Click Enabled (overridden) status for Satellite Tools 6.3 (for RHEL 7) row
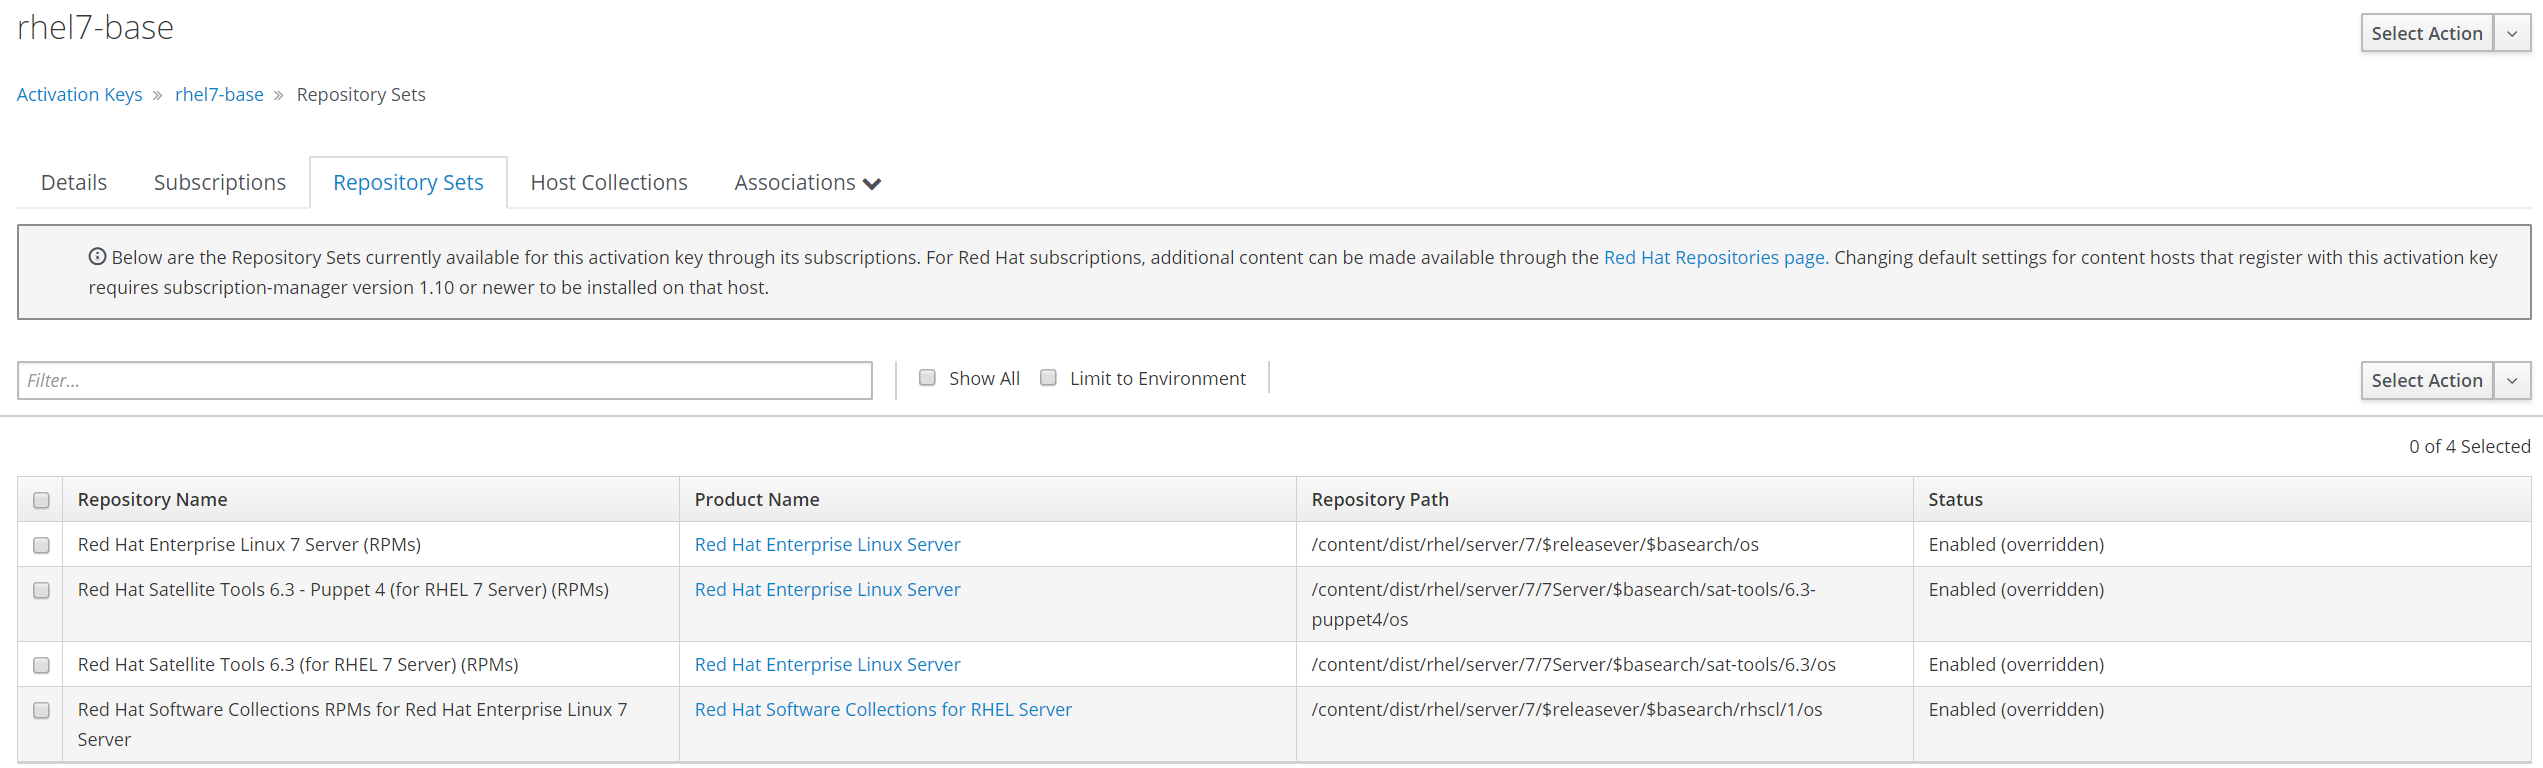The width and height of the screenshot is (2543, 768). click(2016, 664)
